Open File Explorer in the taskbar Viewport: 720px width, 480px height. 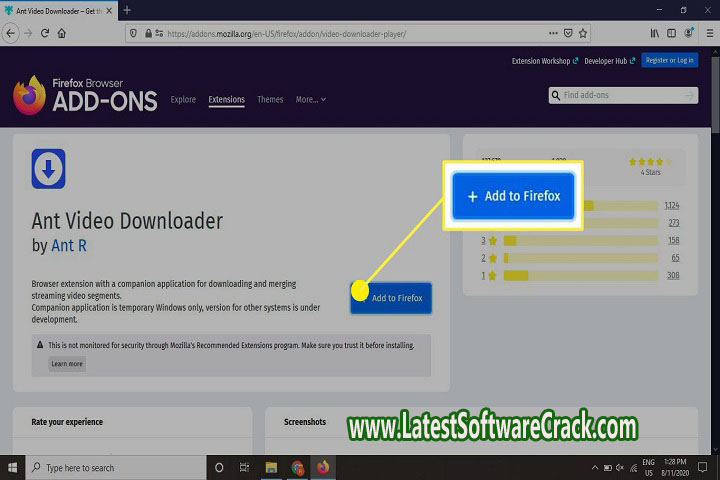click(271, 467)
